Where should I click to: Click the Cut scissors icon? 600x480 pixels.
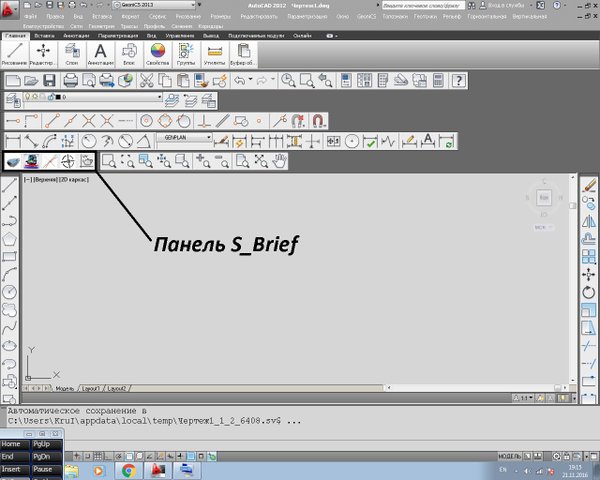pos(147,80)
